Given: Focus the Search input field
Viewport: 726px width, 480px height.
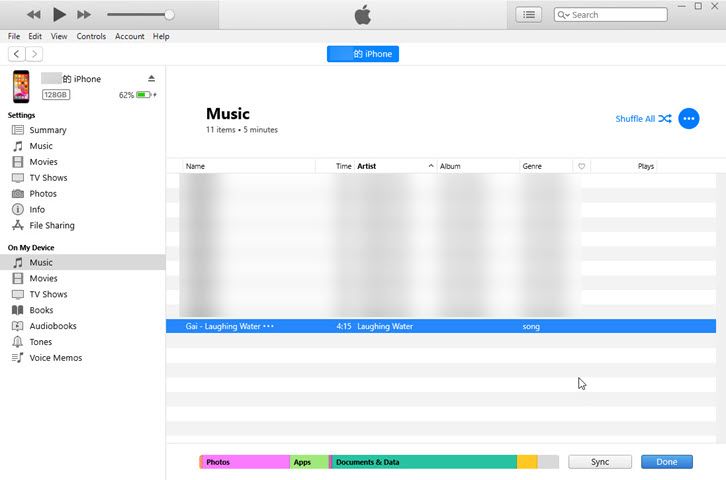Looking at the screenshot, I should click(x=611, y=15).
